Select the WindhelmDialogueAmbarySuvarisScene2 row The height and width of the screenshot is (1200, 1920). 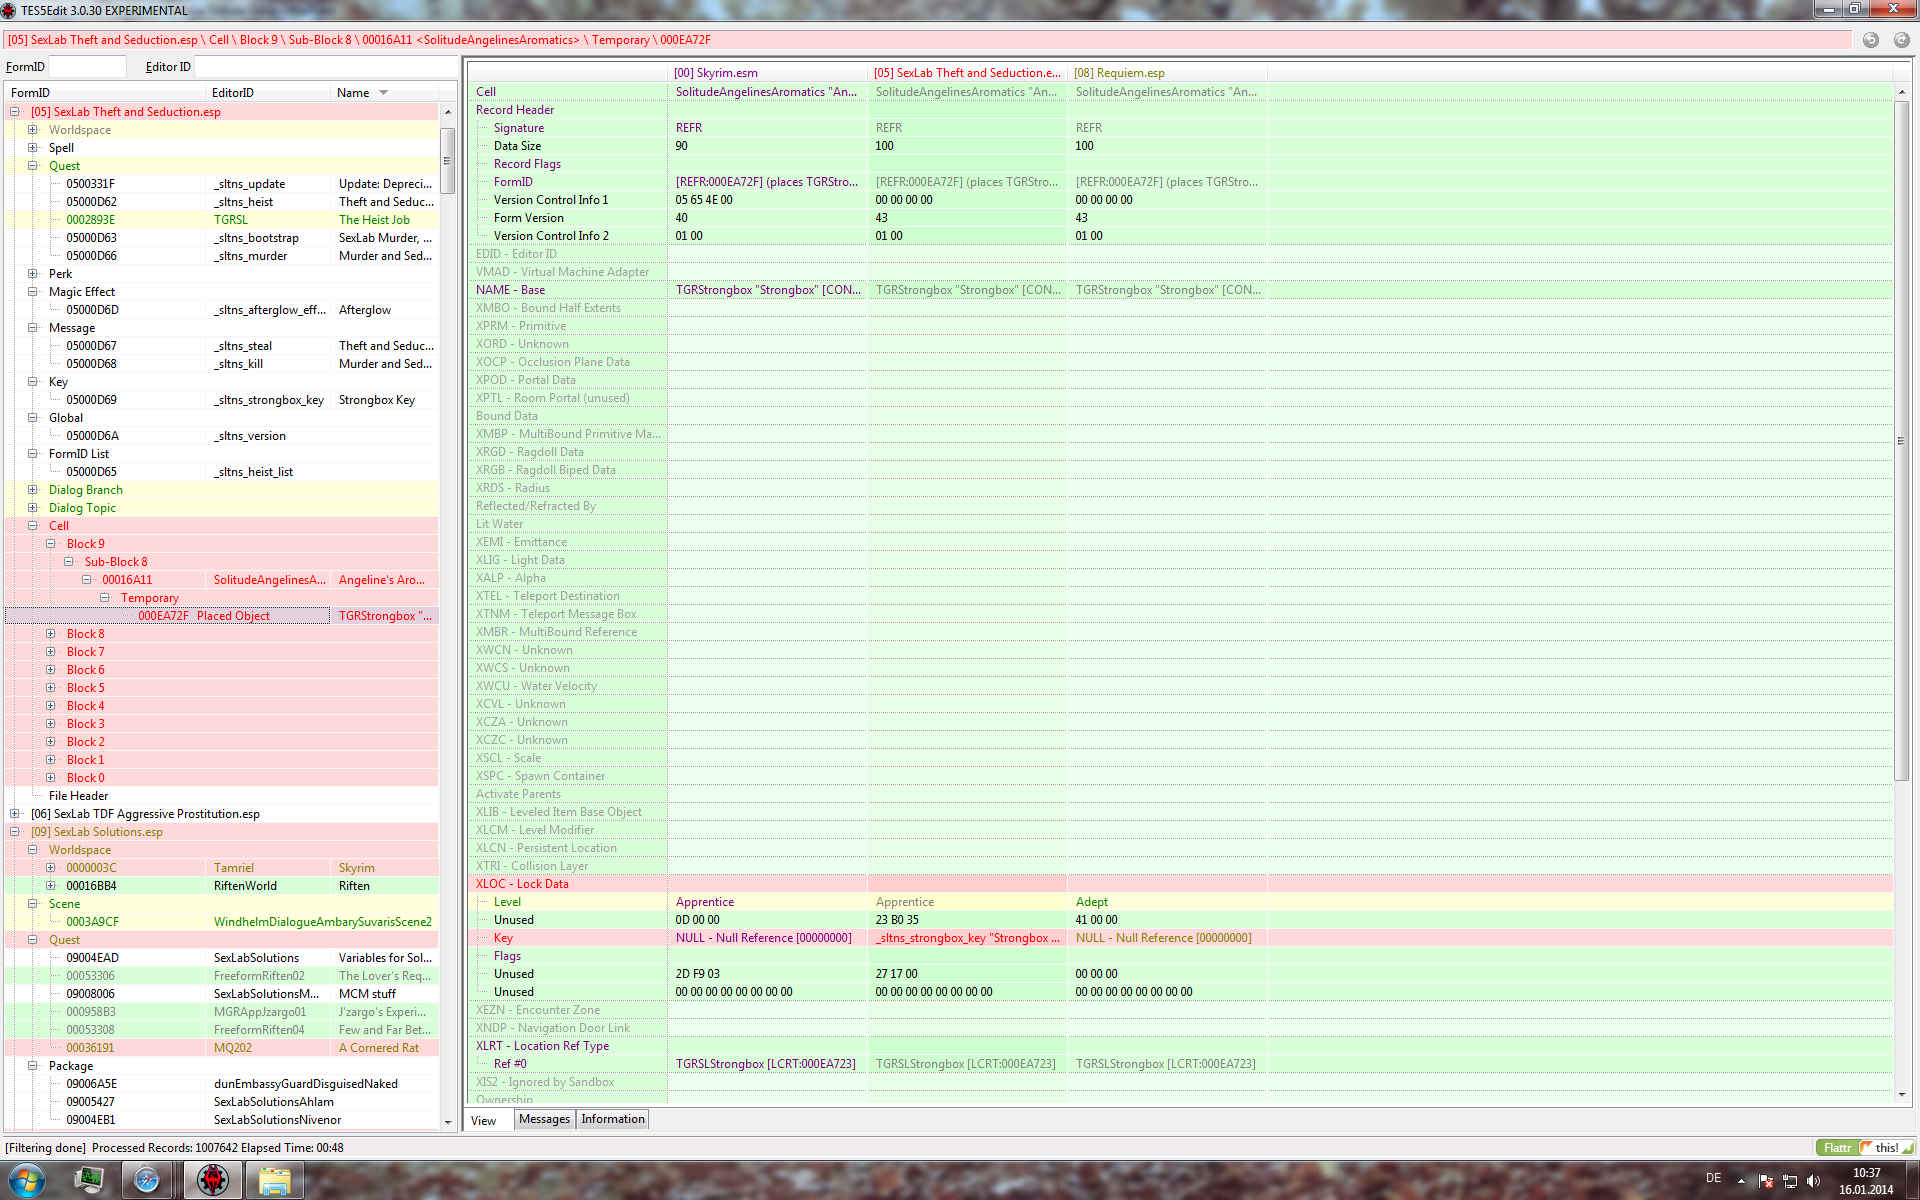[222, 922]
